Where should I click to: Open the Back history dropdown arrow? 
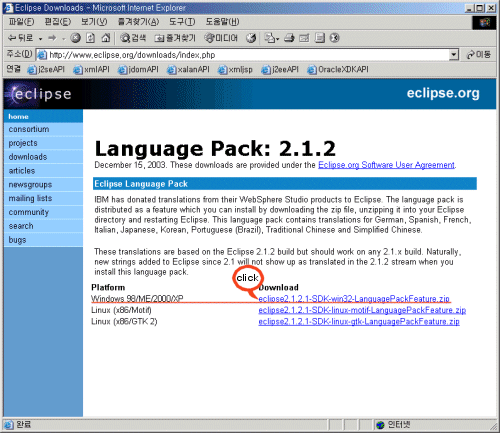pos(40,39)
